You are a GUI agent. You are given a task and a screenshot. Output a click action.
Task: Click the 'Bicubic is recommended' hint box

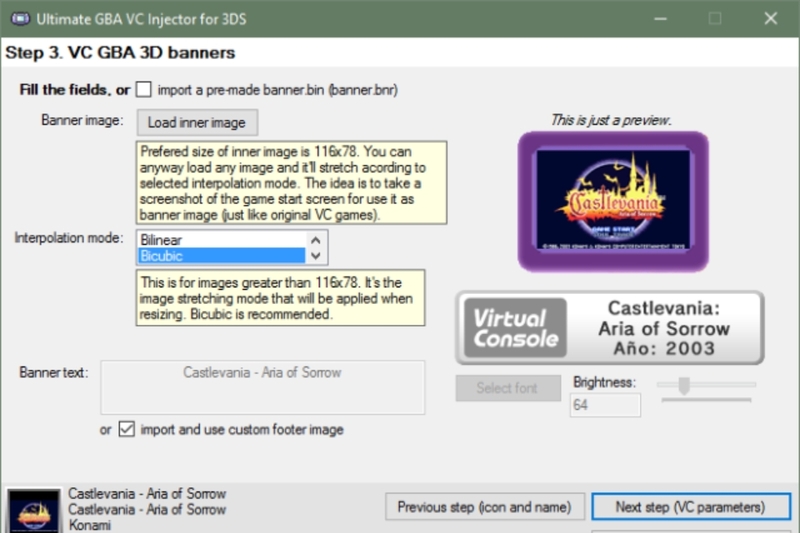(x=280, y=298)
